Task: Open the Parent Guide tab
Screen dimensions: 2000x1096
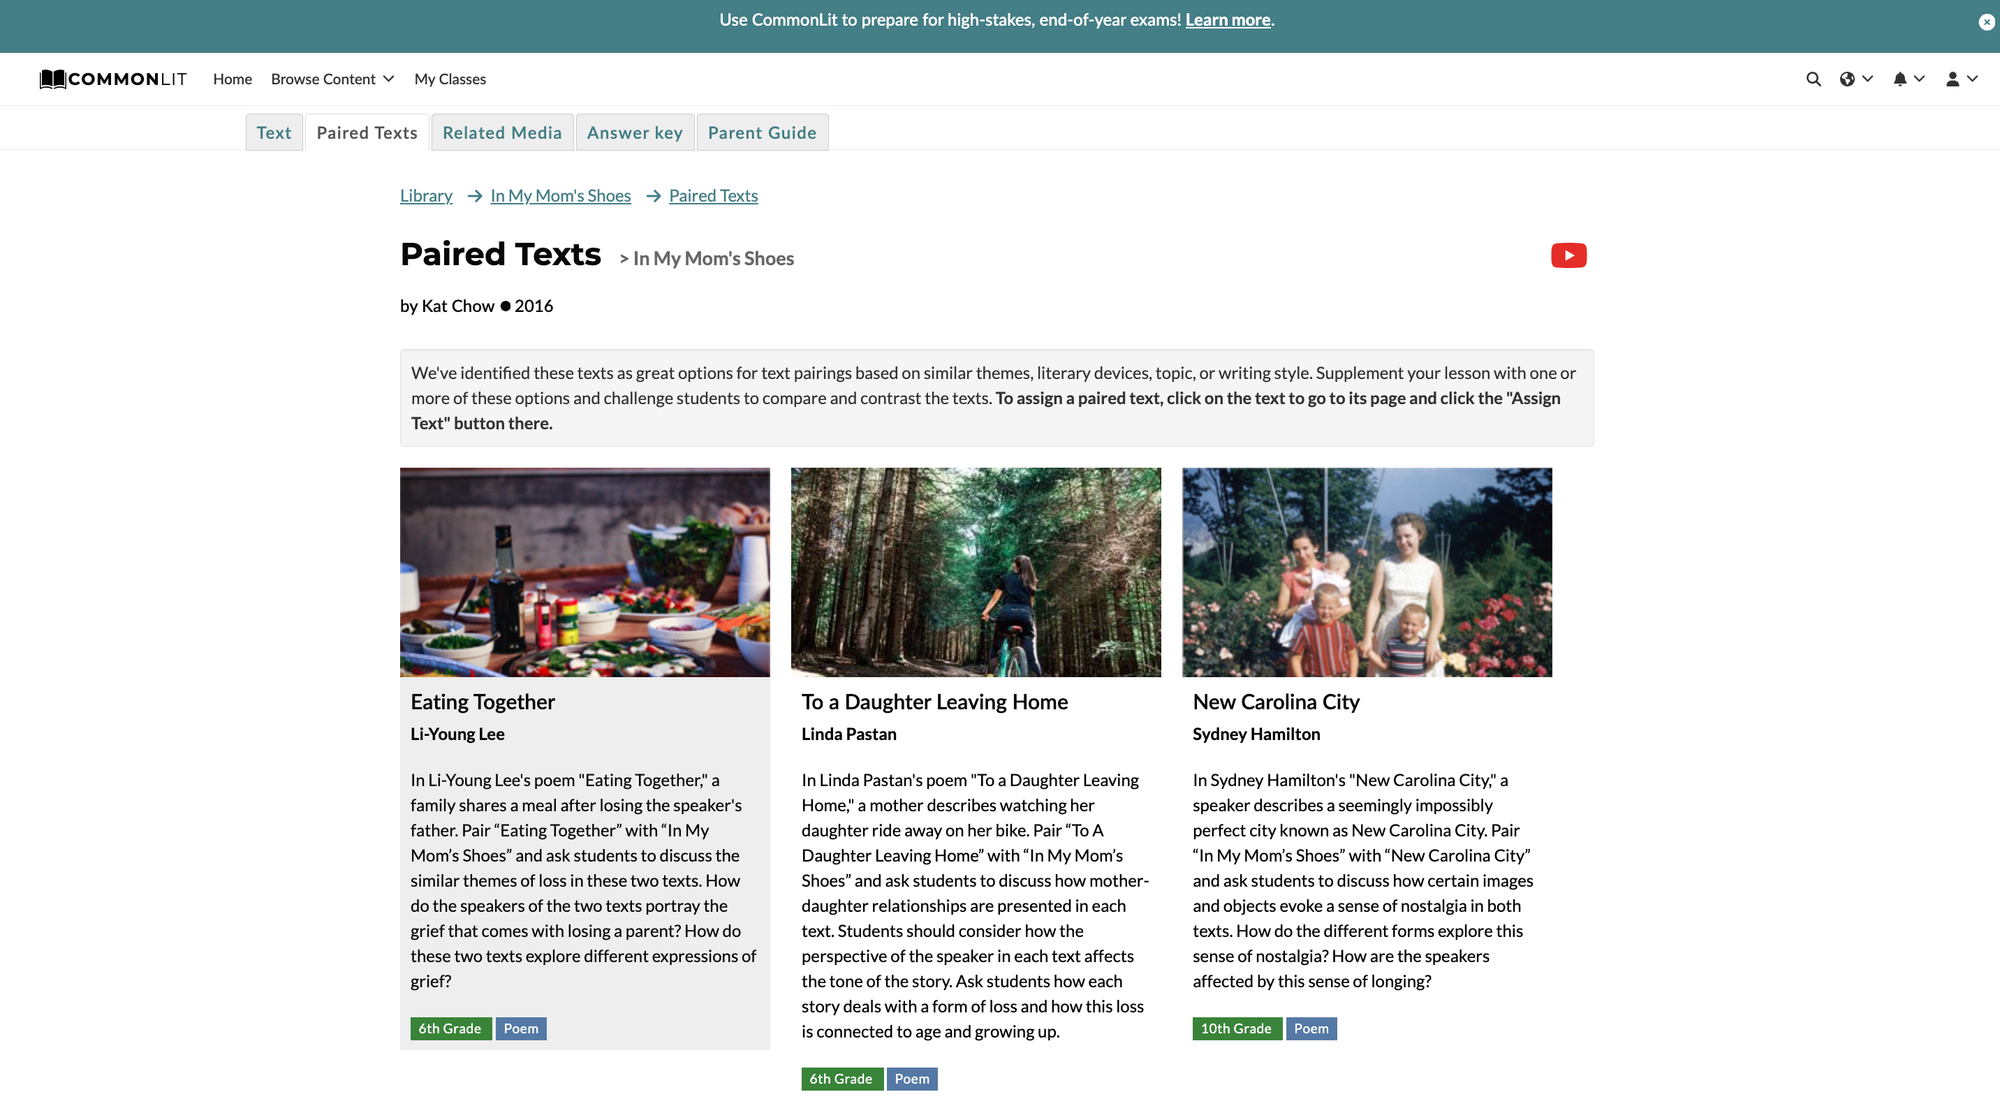Action: 762,132
